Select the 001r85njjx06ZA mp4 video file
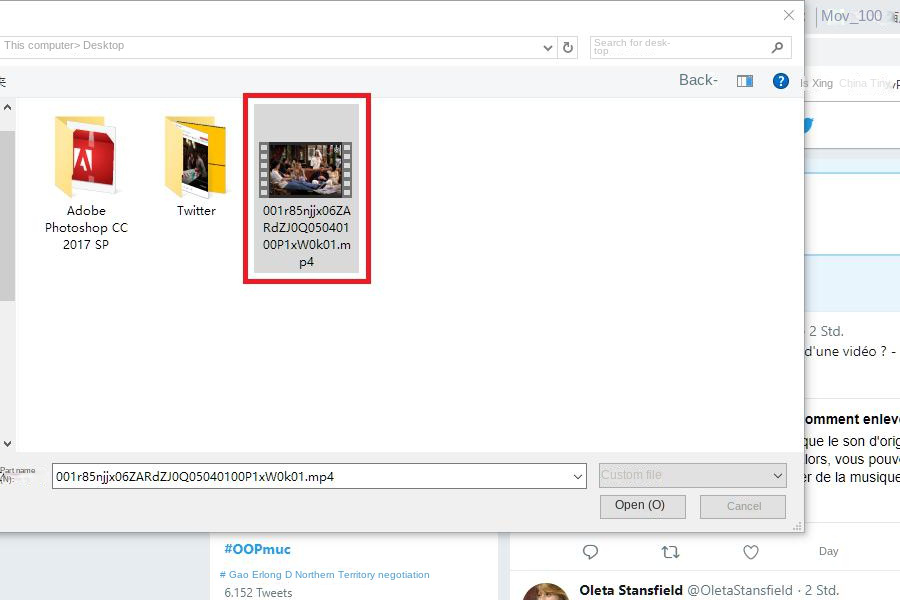 click(x=307, y=188)
